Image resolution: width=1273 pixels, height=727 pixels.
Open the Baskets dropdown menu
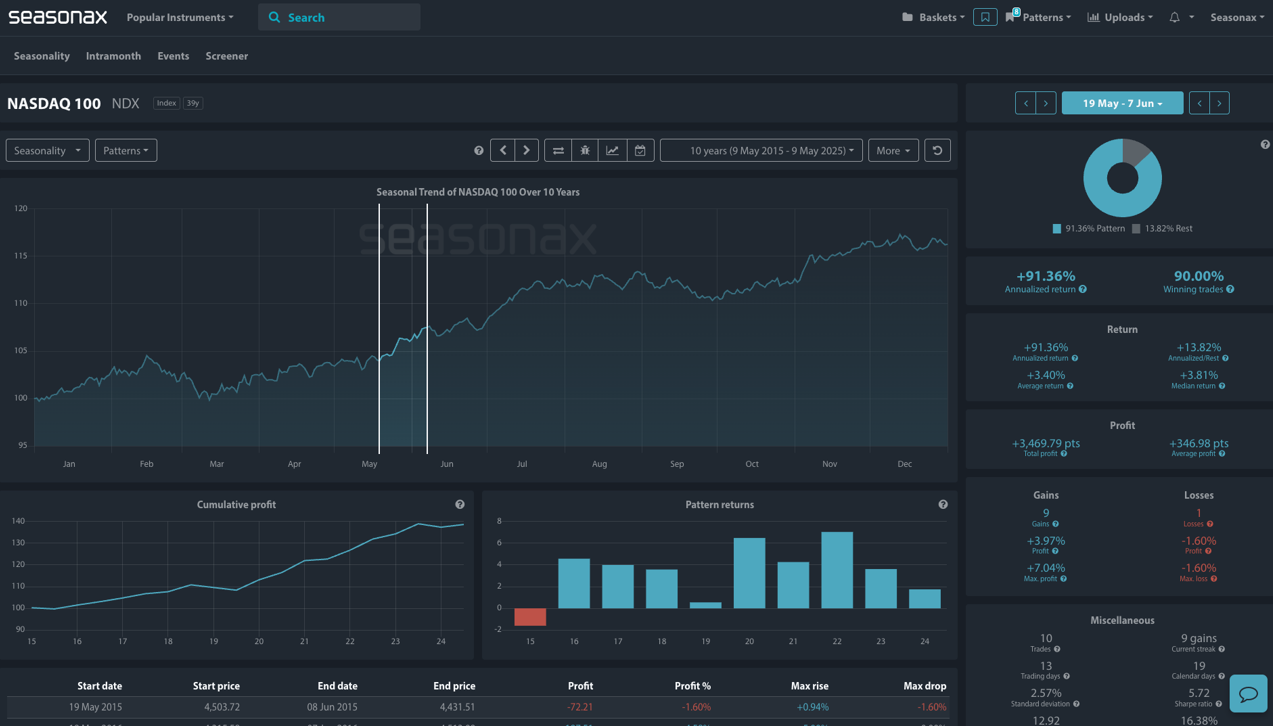[x=934, y=17]
